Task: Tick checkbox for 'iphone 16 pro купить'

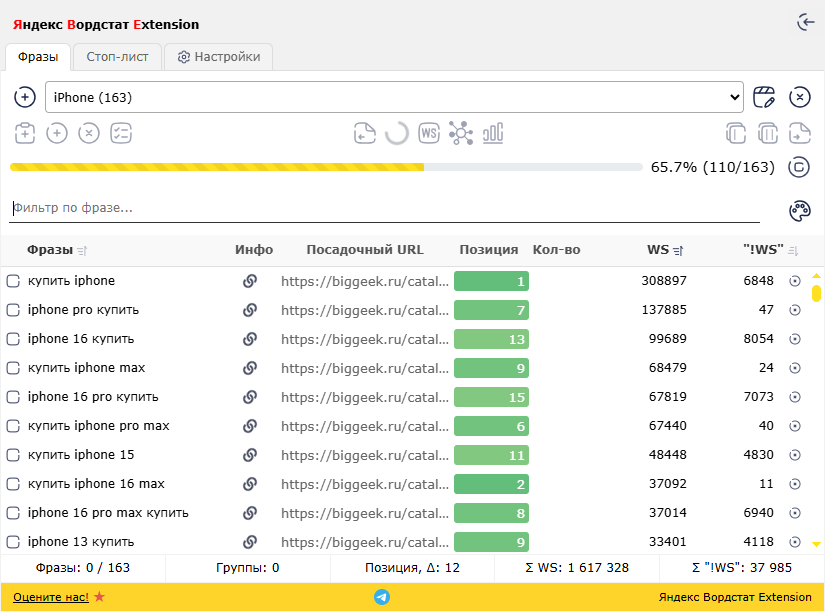Action: pyautogui.click(x=13, y=397)
